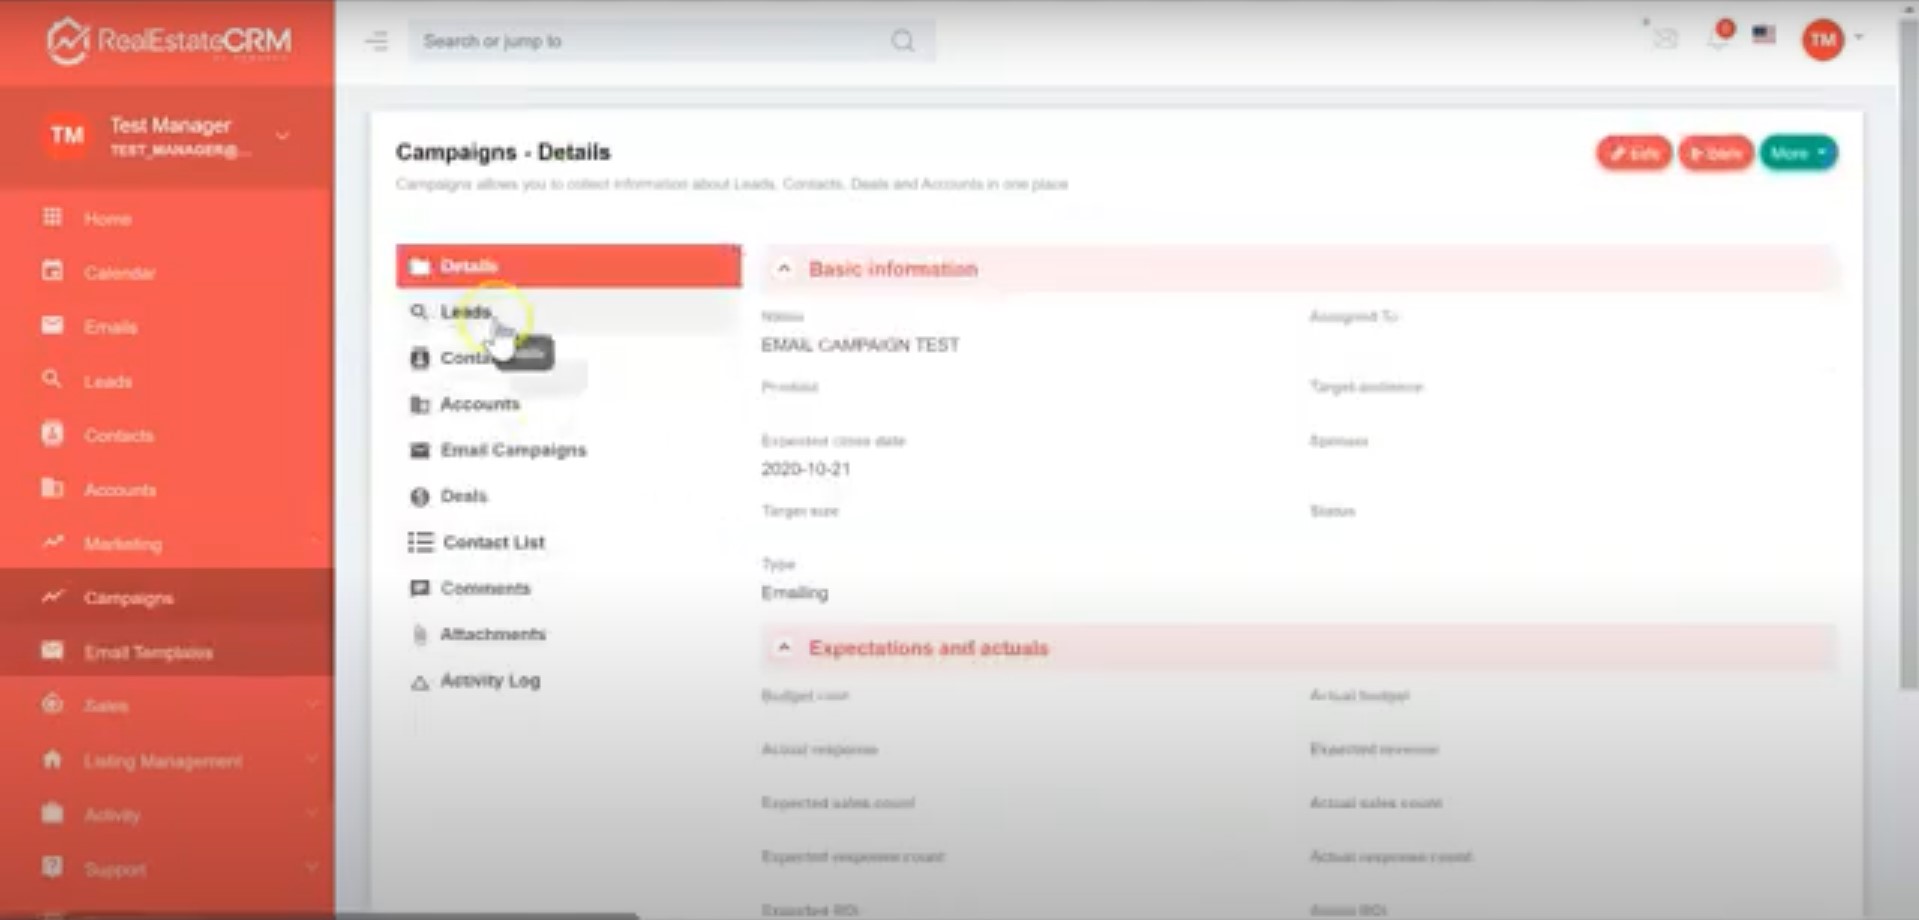The height and width of the screenshot is (920, 1919).
Task: Toggle the sidebar with the hamburger icon
Action: point(377,41)
